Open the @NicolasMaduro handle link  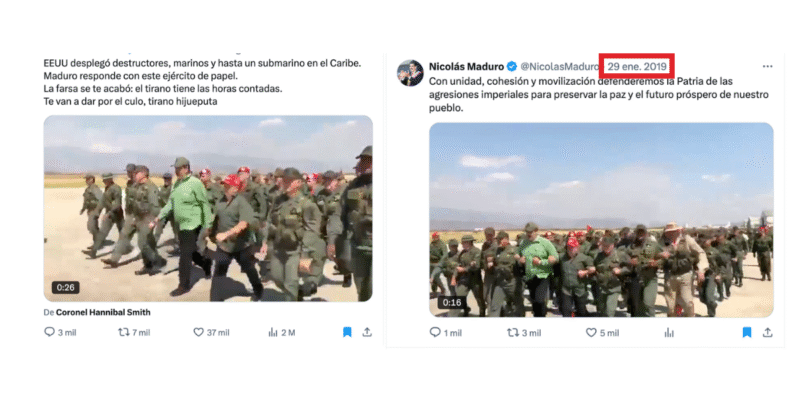[x=560, y=66]
